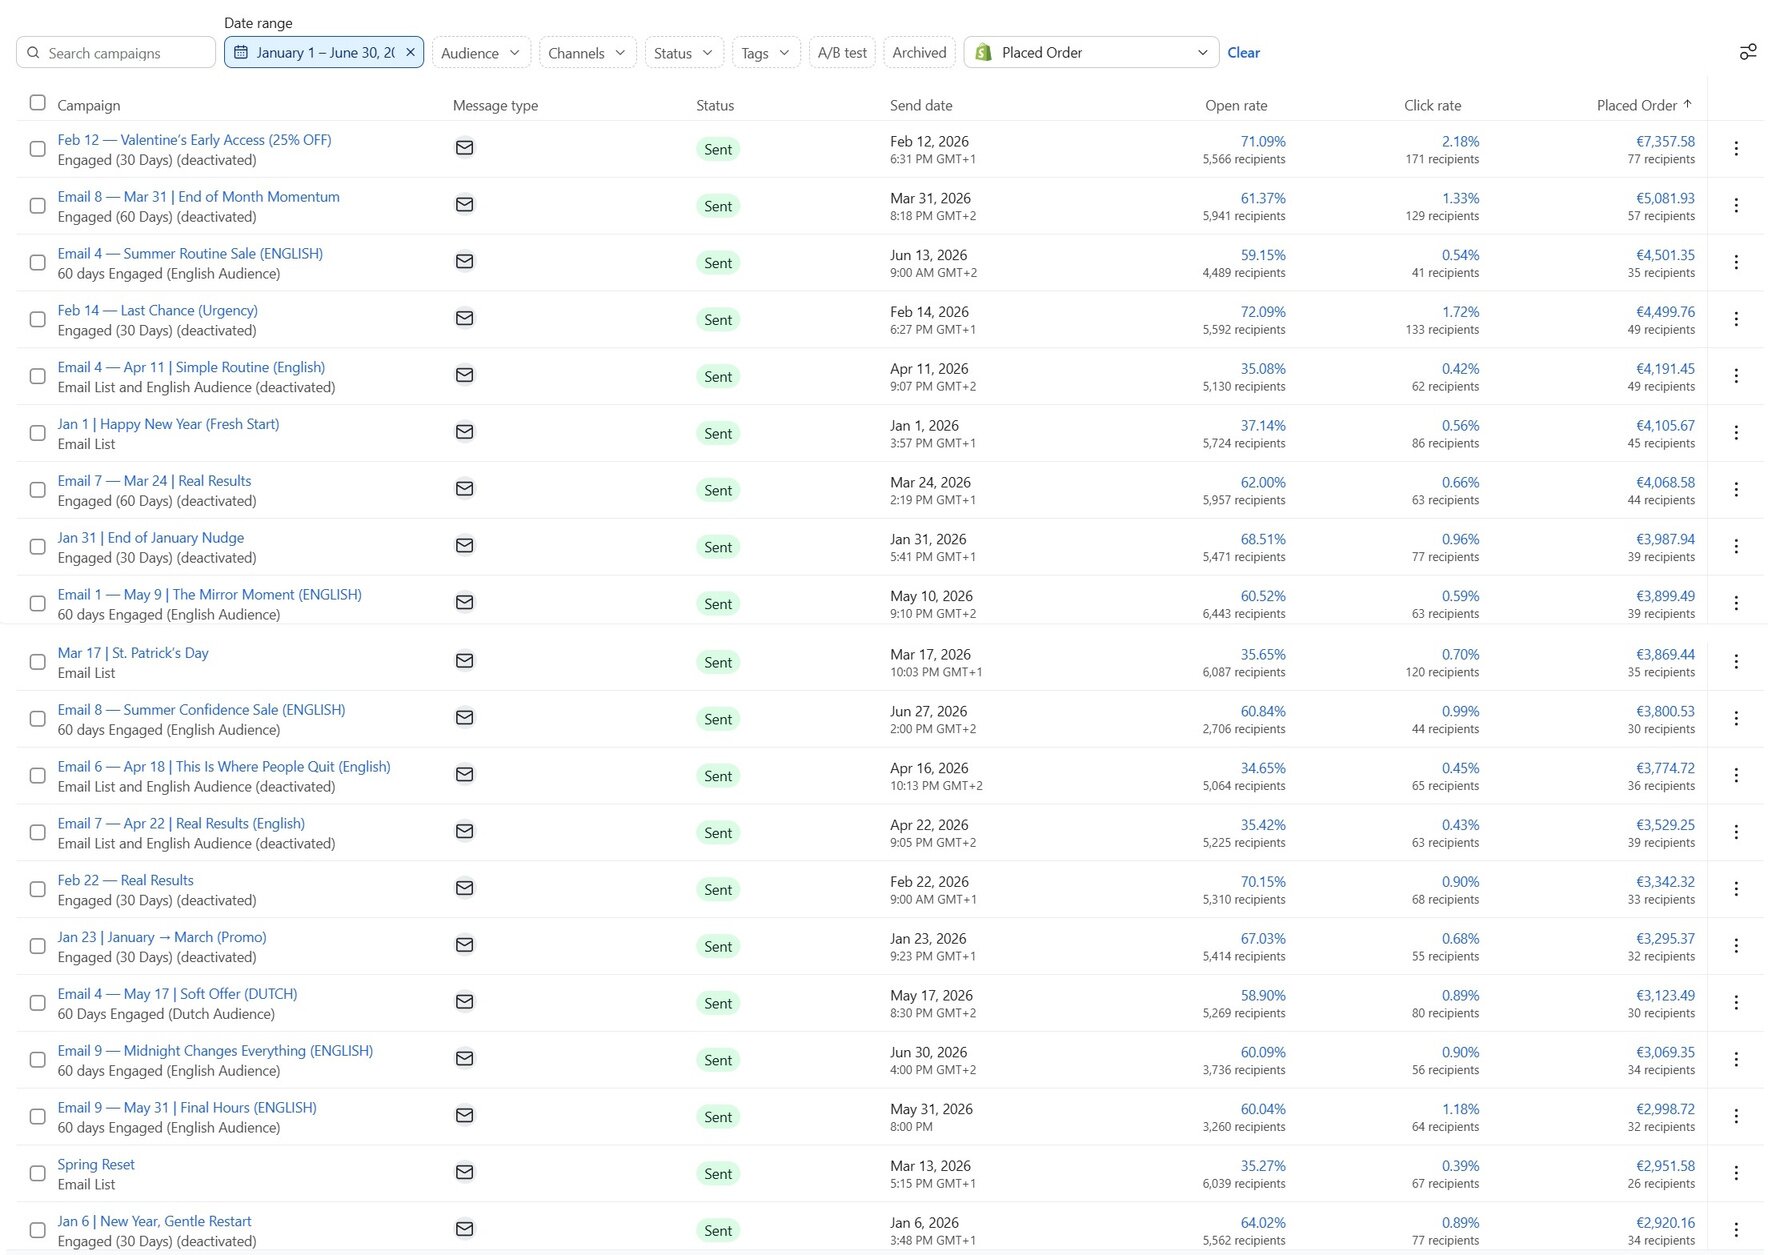This screenshot has width=1768, height=1255.
Task: Select checkbox for Jan 23 January → March Promo
Action: tap(37, 947)
